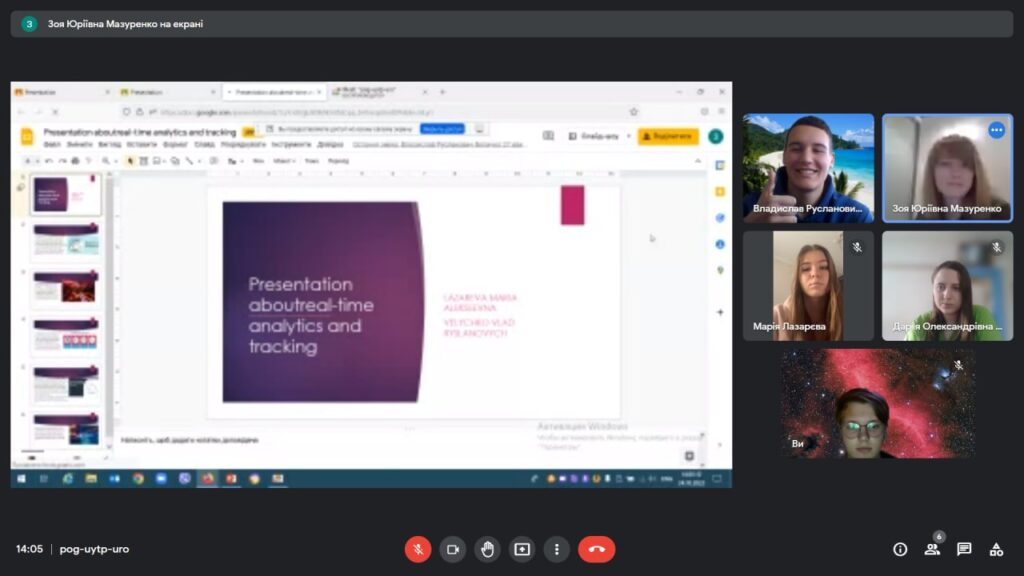1024x576 pixels.
Task: Open the three-dot more options menu
Action: click(556, 549)
